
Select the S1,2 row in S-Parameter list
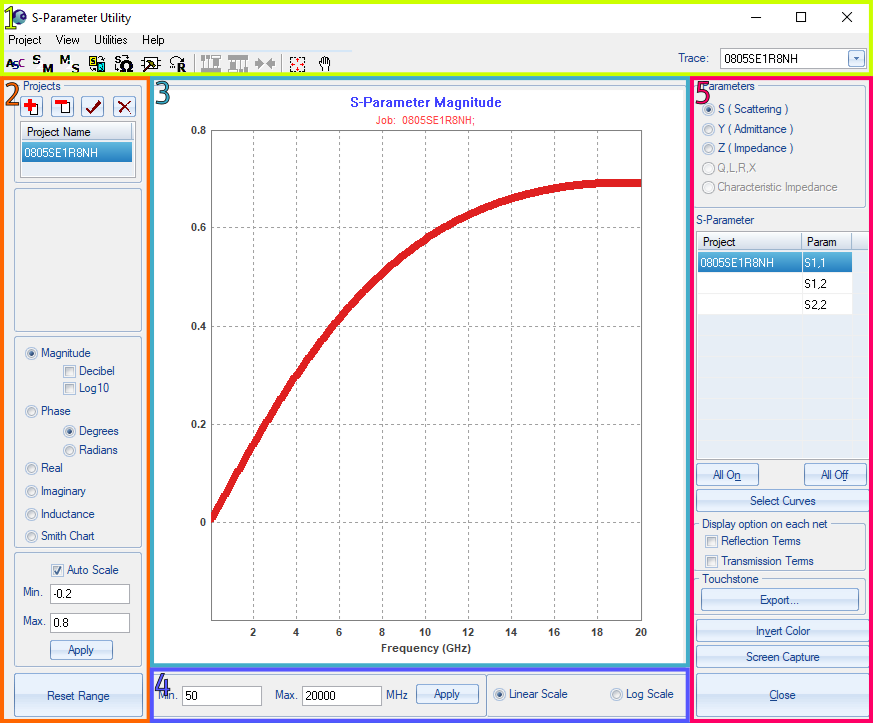815,284
